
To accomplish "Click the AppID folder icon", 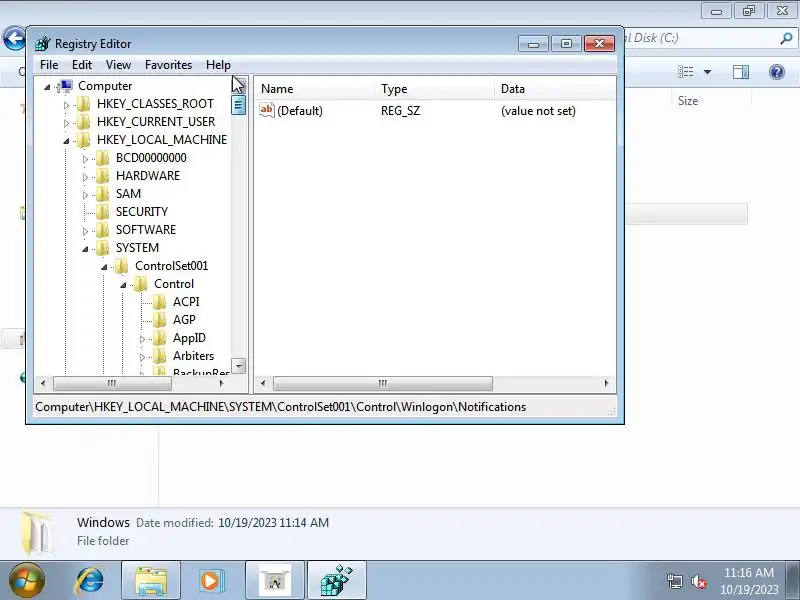I will click(x=159, y=338).
